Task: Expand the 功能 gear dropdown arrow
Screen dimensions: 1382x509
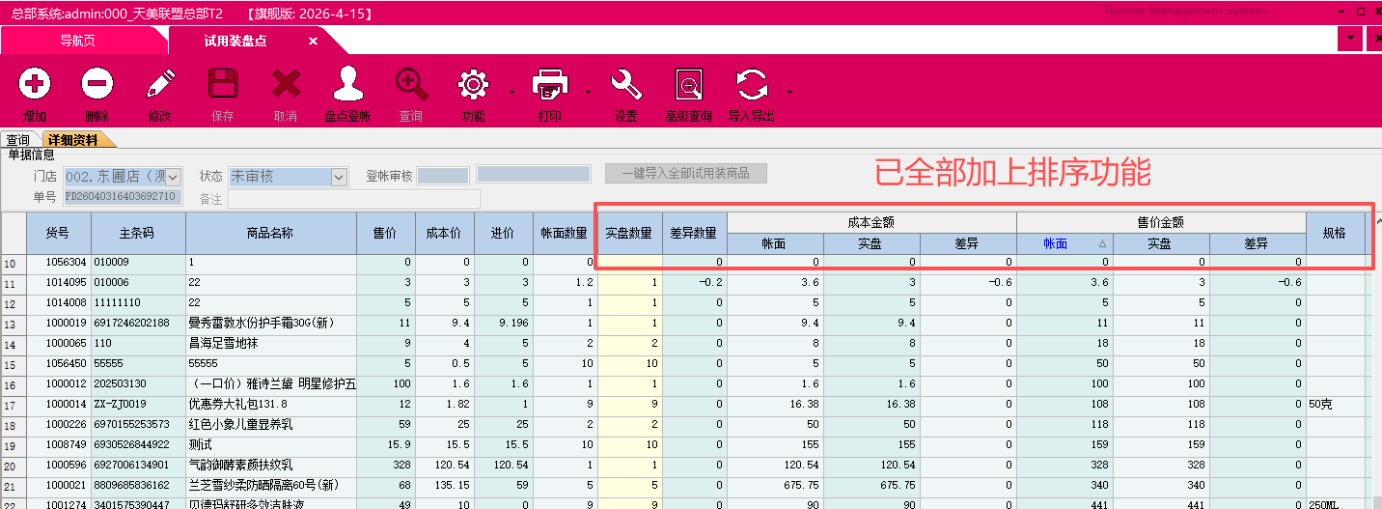Action: [512, 92]
